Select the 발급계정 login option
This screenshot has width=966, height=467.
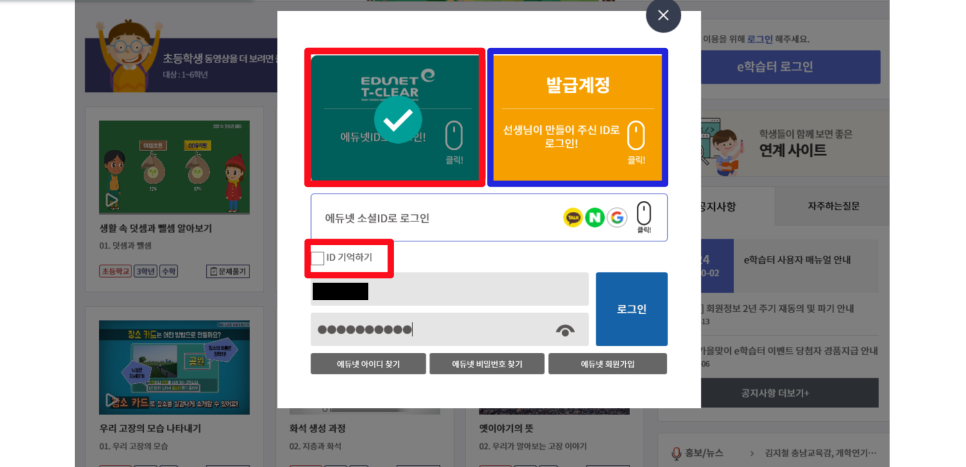coord(577,118)
